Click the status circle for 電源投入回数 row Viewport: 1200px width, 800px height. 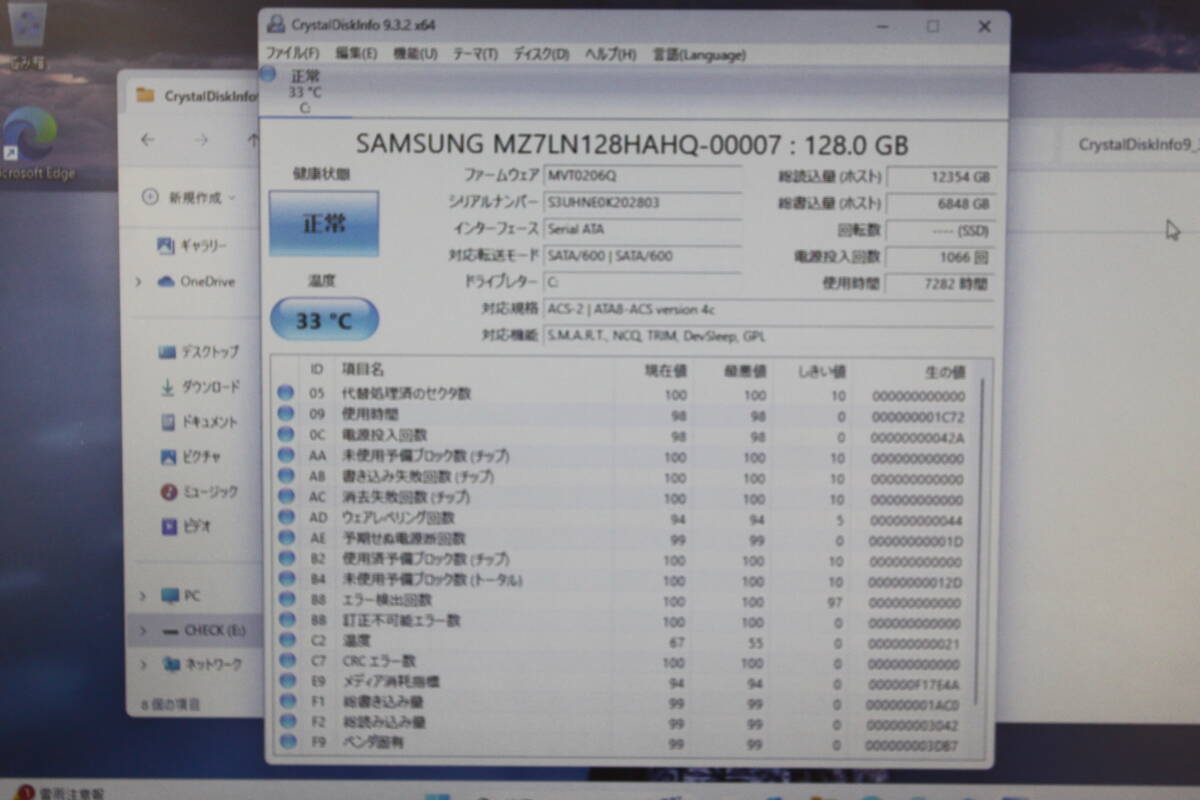286,435
